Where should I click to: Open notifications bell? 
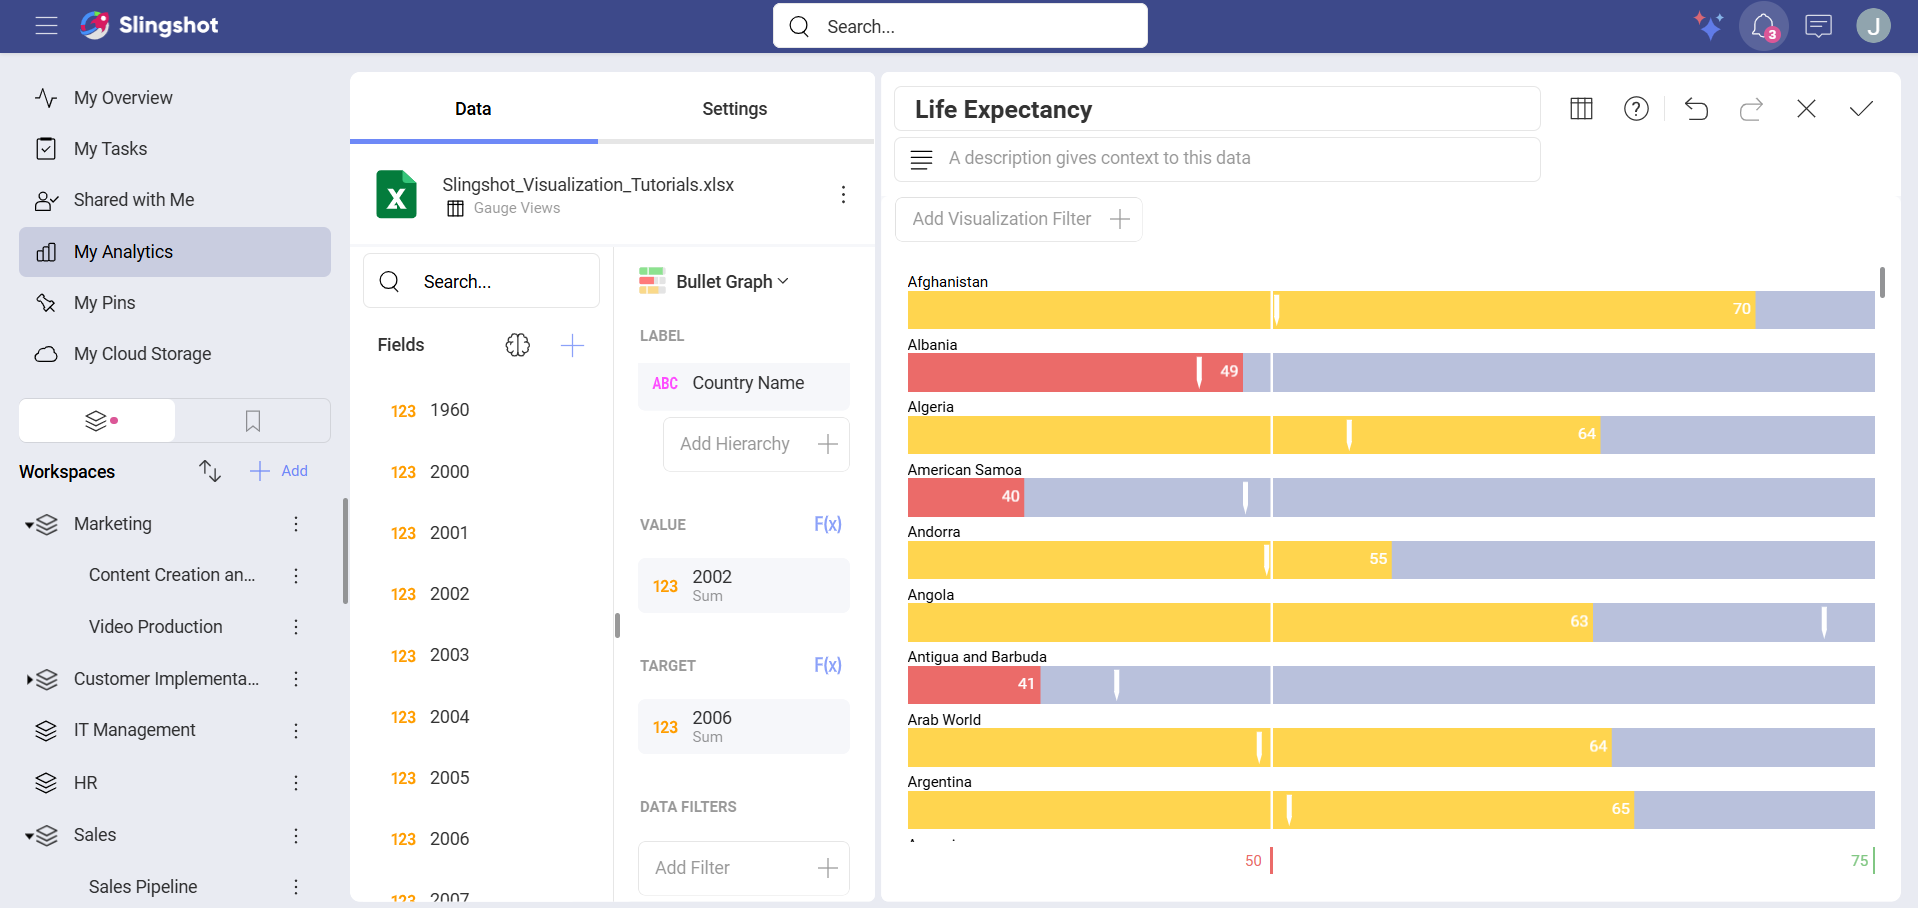click(x=1763, y=26)
